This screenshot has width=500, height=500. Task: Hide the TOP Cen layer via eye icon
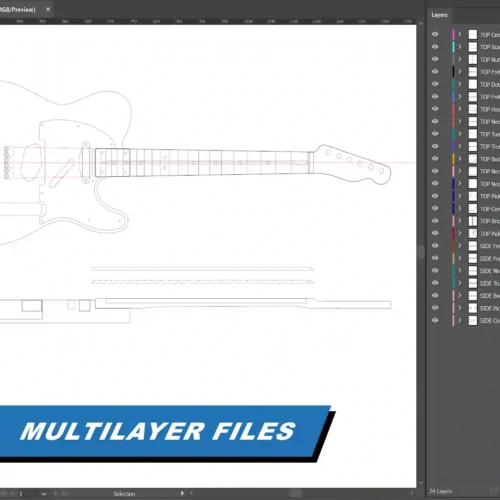click(x=435, y=34)
